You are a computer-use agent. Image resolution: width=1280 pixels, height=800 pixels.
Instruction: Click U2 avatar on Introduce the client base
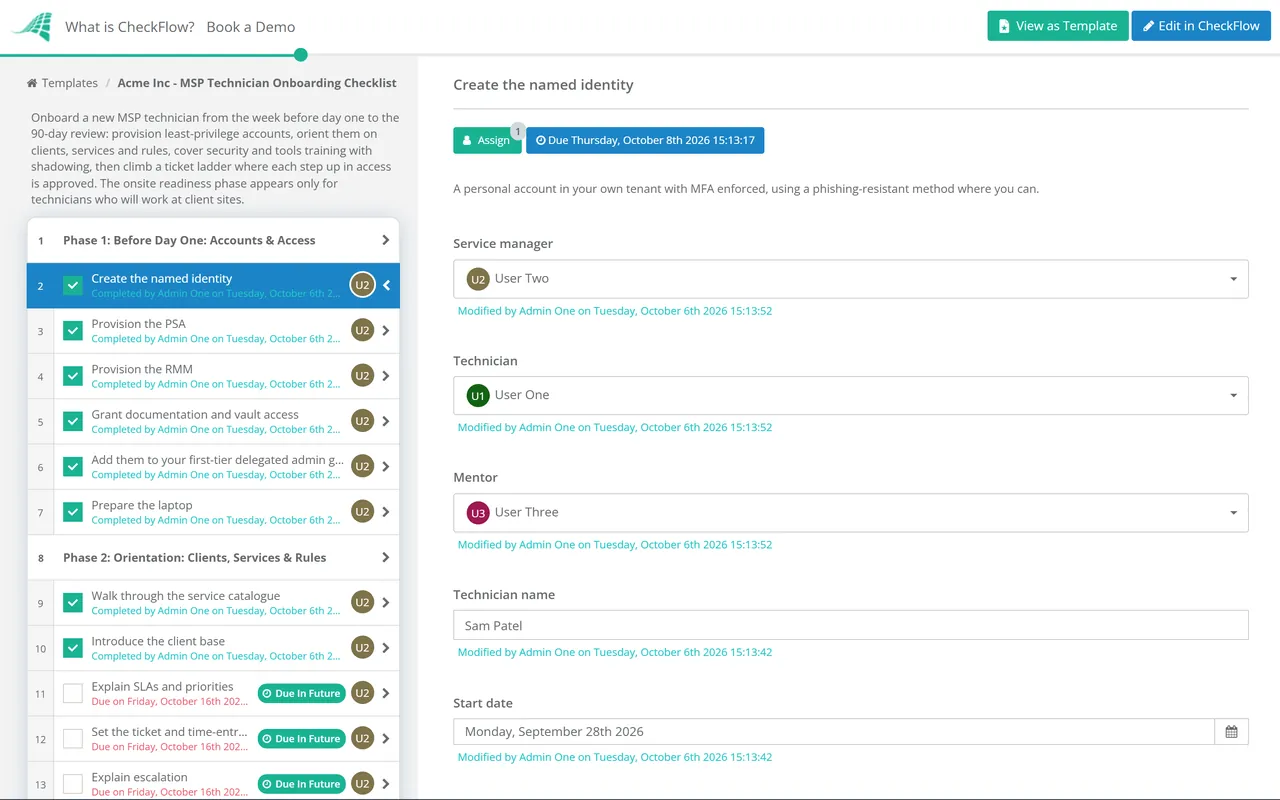pyautogui.click(x=362, y=648)
